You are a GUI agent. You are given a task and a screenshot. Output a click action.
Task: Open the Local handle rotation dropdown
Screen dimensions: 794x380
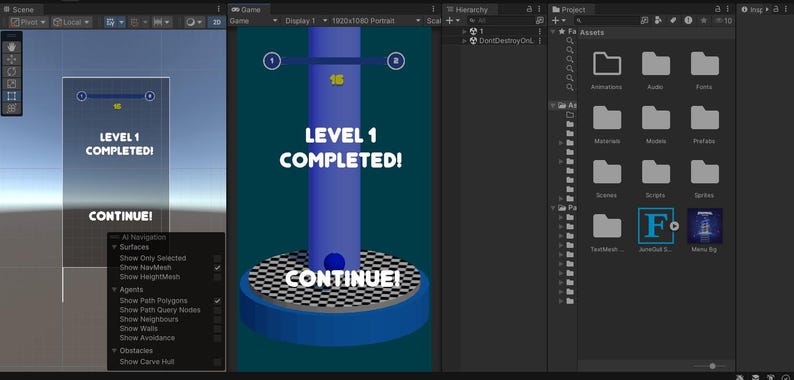click(72, 22)
